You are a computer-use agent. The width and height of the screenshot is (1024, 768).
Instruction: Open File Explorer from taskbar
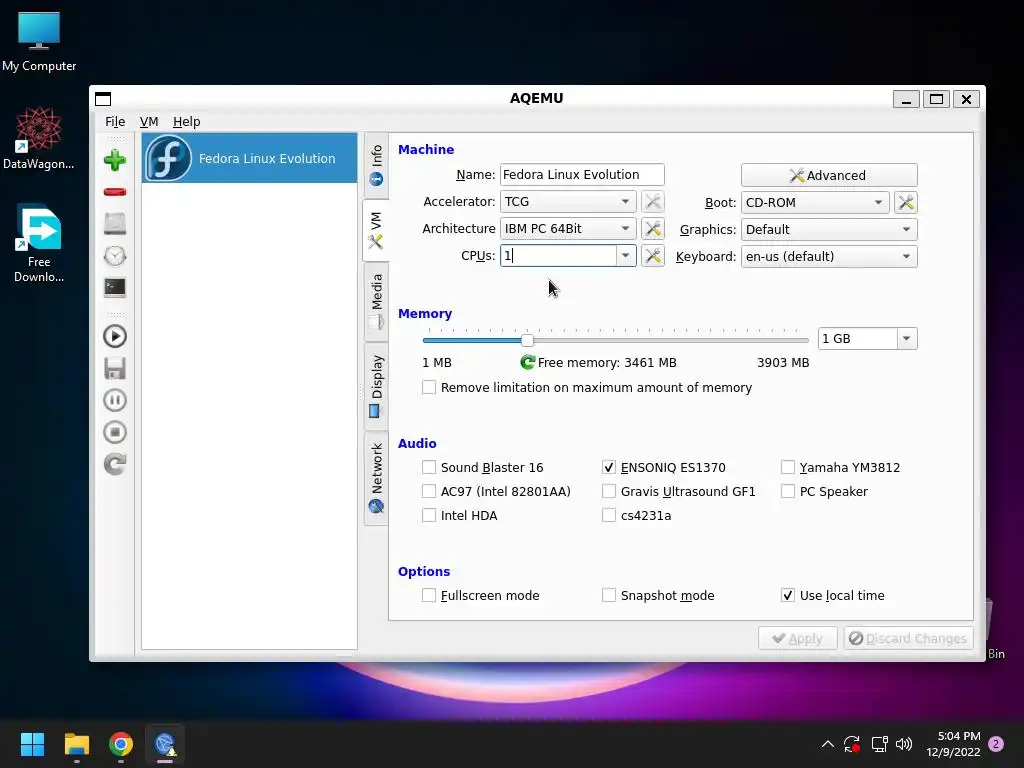[x=76, y=744]
